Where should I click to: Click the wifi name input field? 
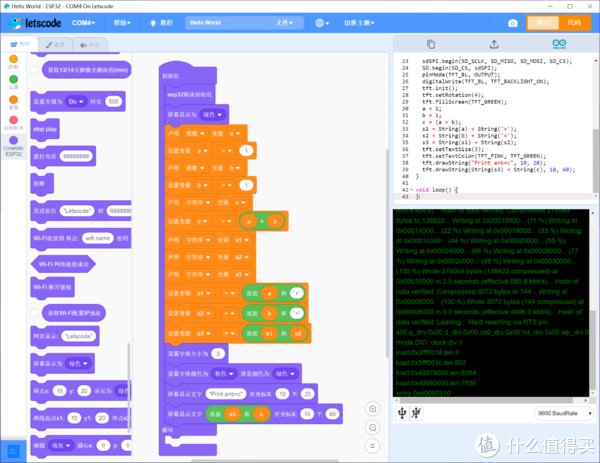pos(98,238)
